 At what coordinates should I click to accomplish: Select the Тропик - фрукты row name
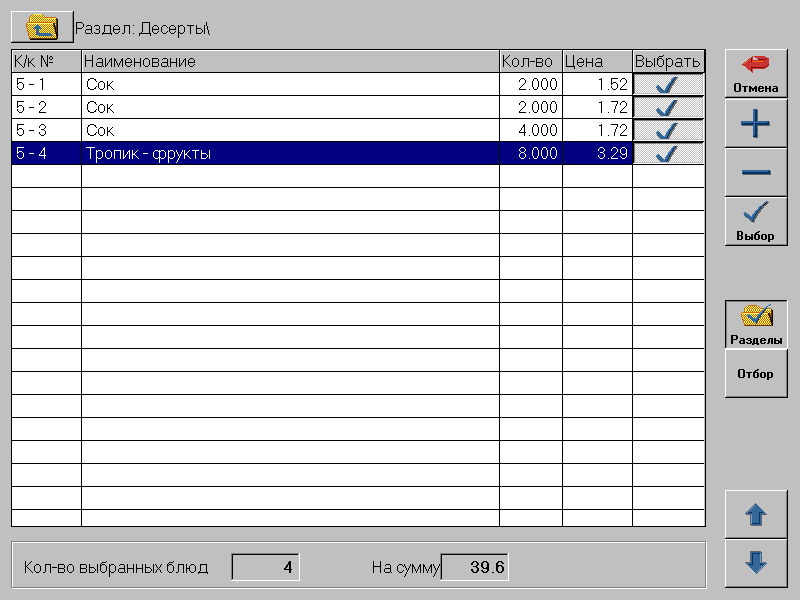click(290, 153)
